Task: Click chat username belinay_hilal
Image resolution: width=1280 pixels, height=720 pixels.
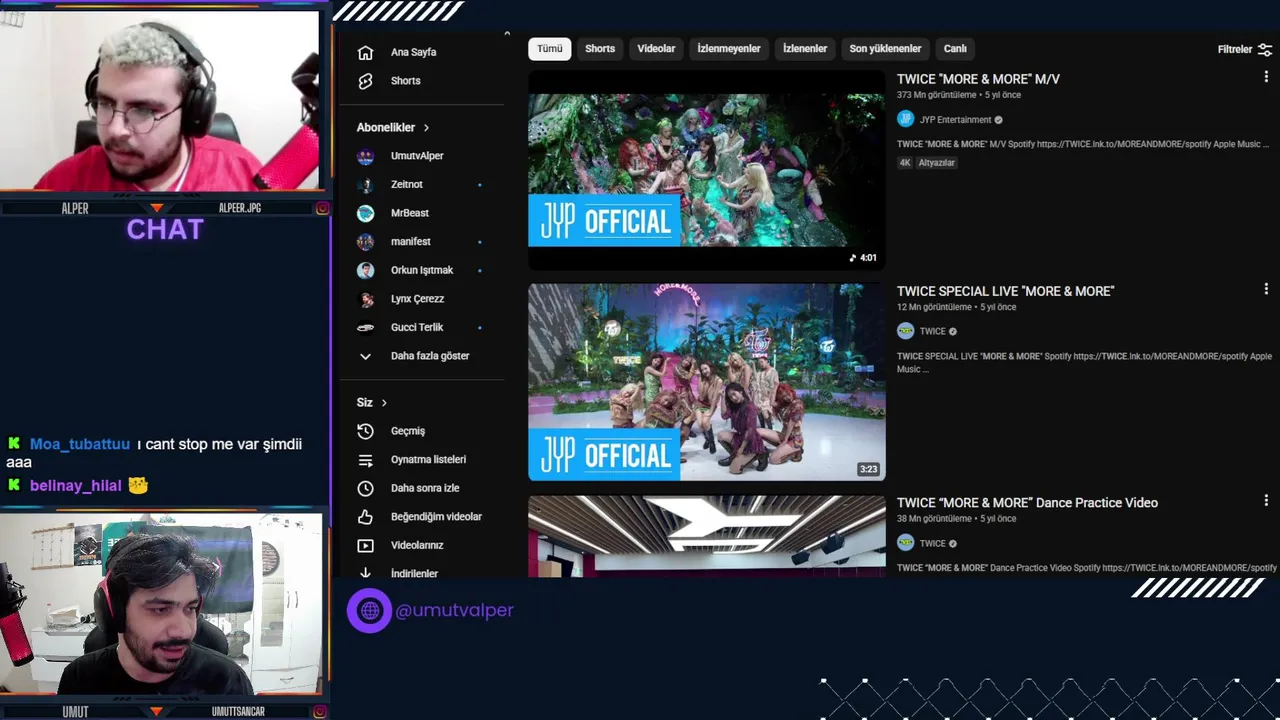Action: coord(76,486)
